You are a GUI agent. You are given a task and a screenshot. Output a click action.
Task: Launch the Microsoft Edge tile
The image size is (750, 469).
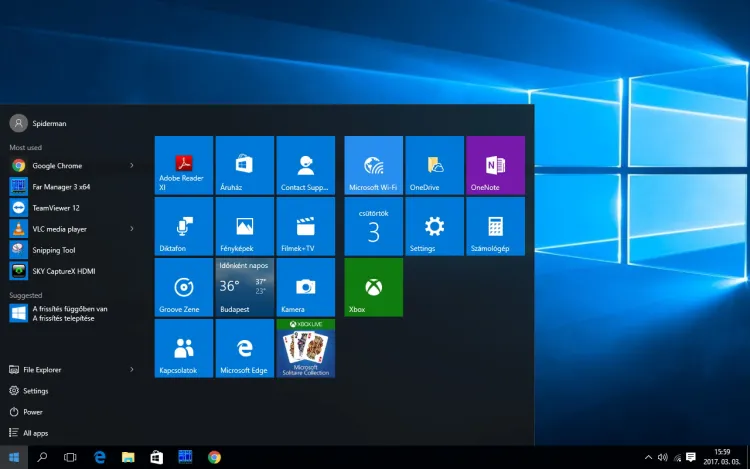245,348
